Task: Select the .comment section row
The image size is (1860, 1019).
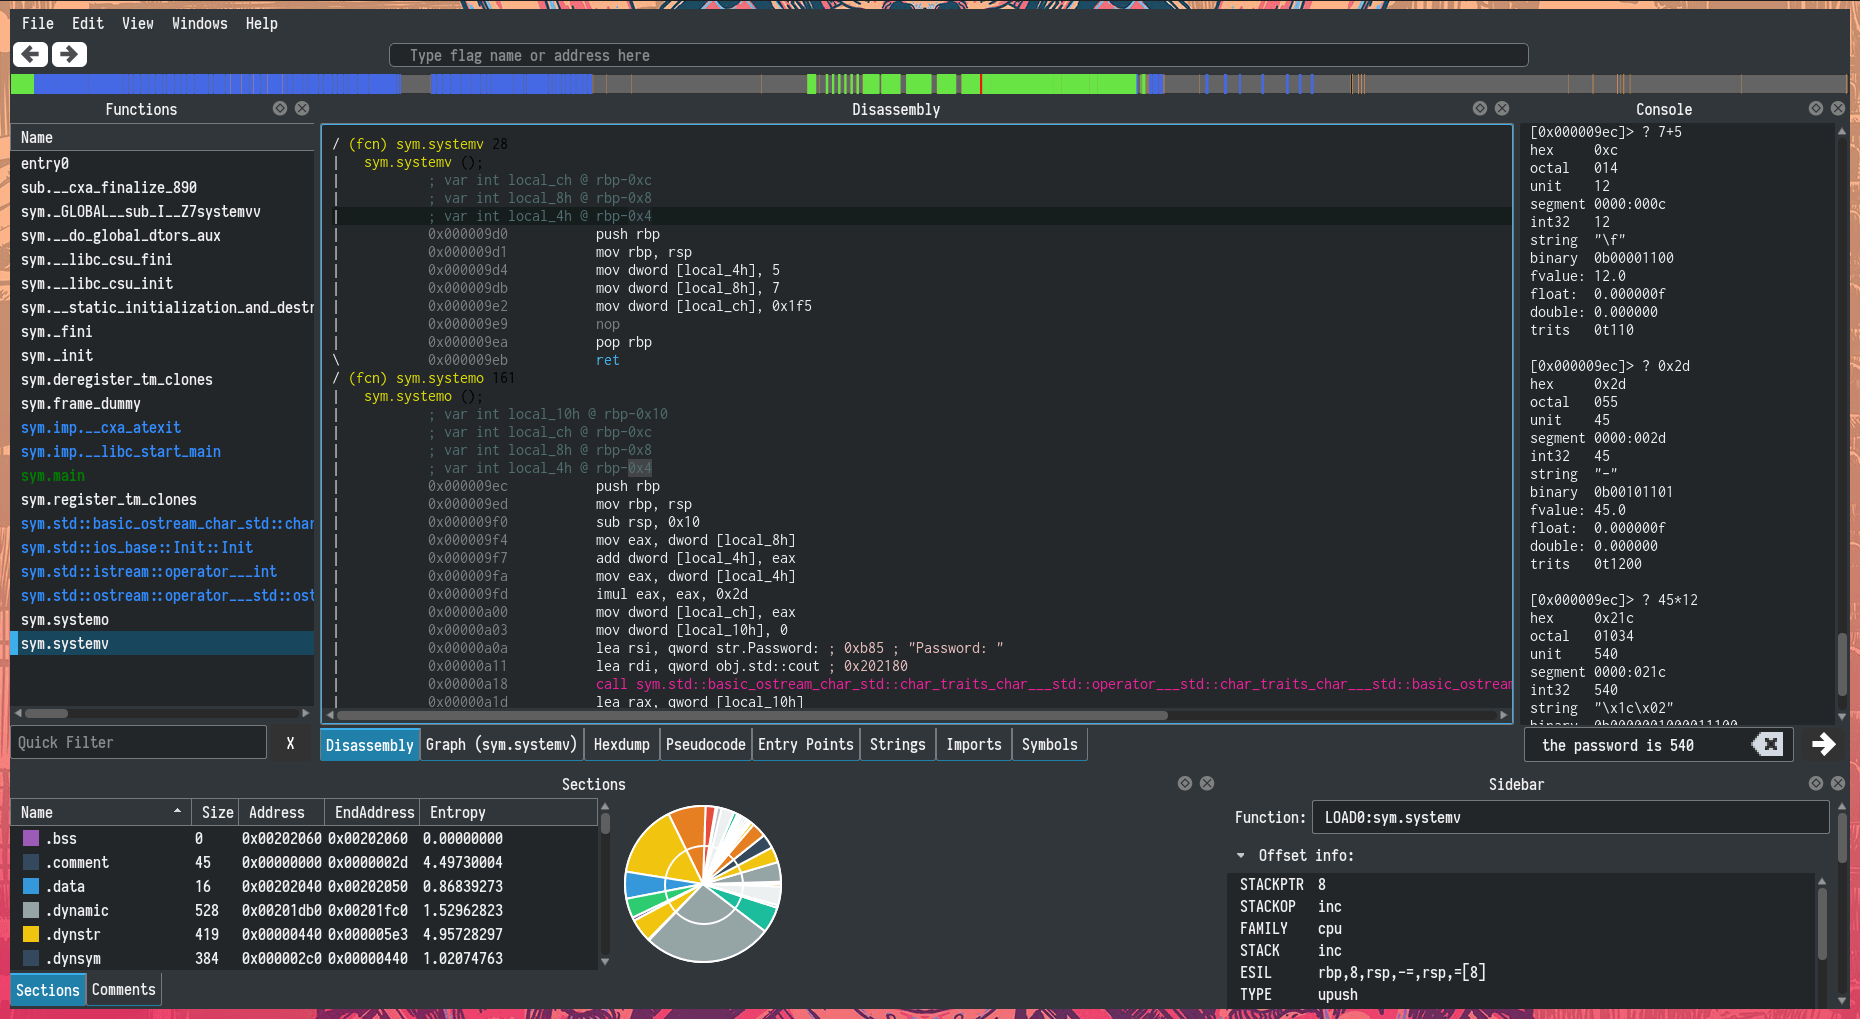Action: click(x=304, y=862)
